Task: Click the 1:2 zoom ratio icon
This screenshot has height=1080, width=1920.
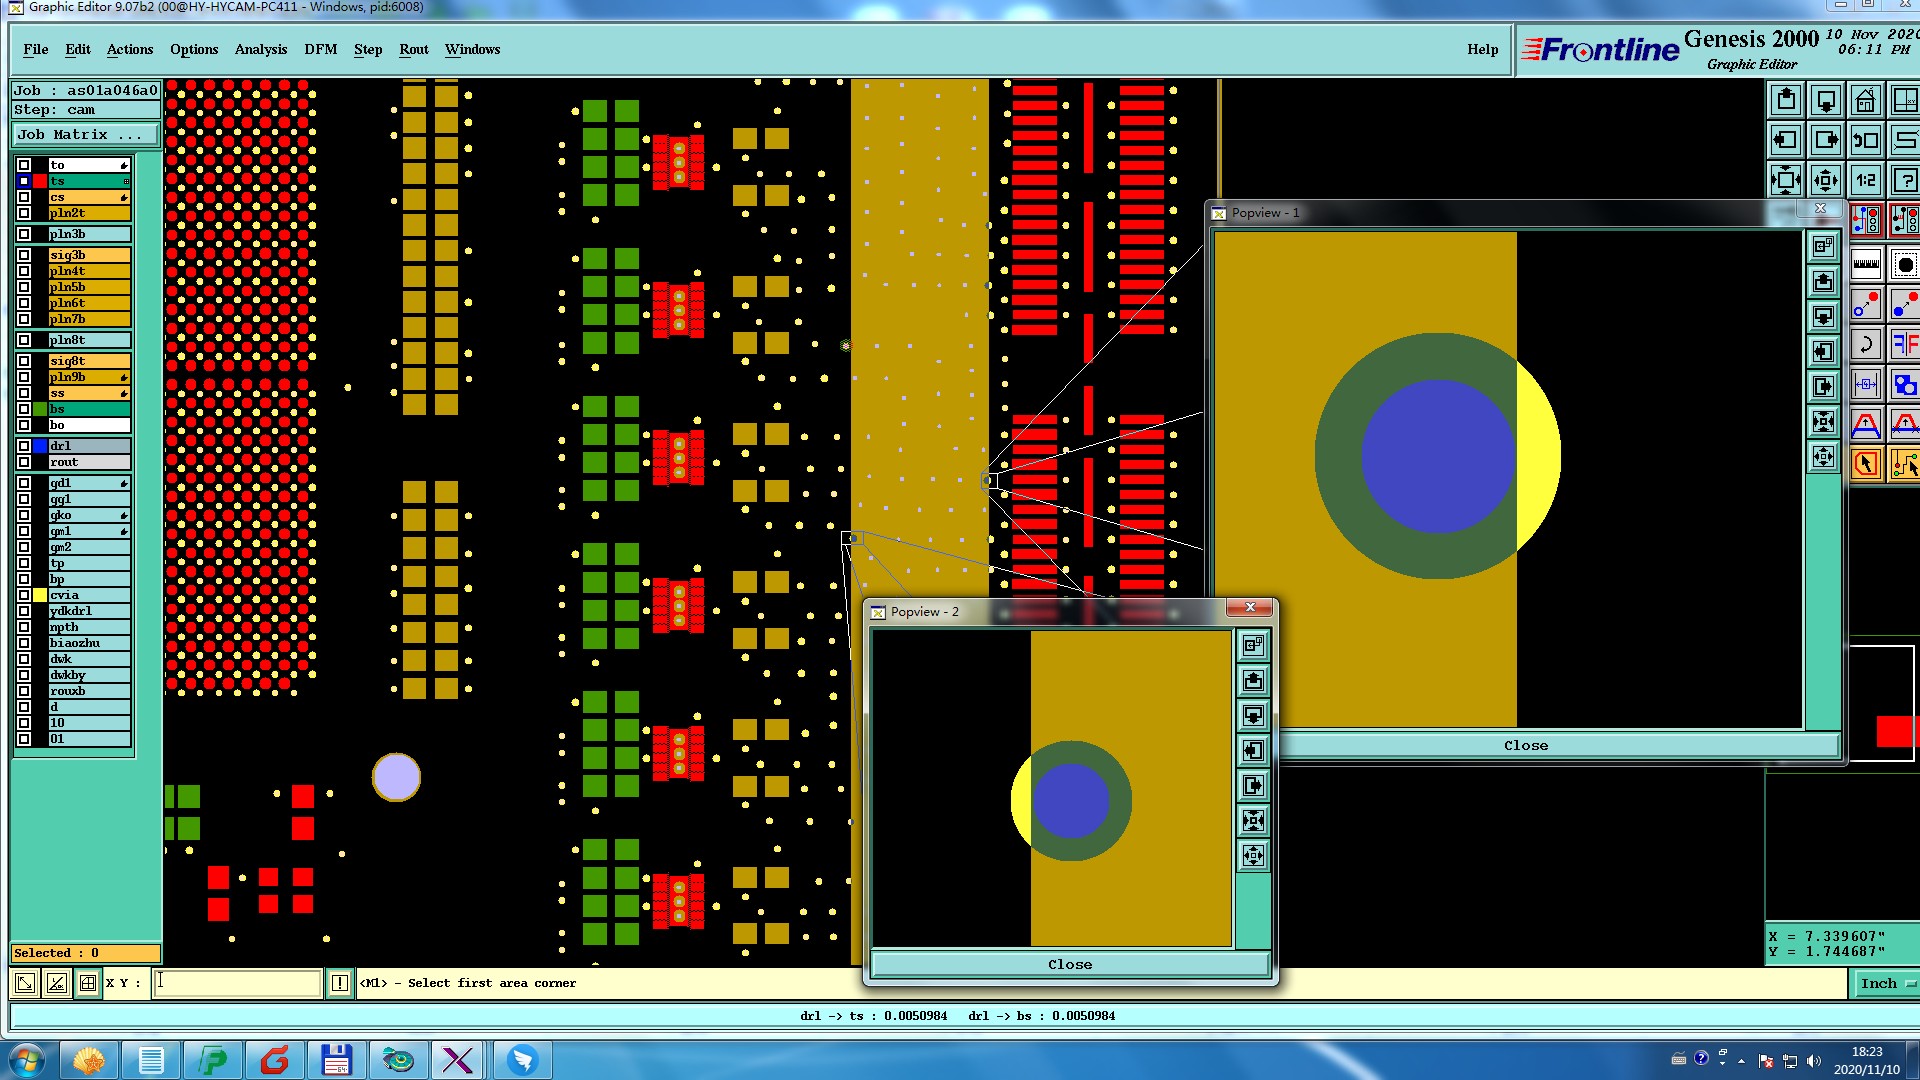Action: coord(1866,180)
